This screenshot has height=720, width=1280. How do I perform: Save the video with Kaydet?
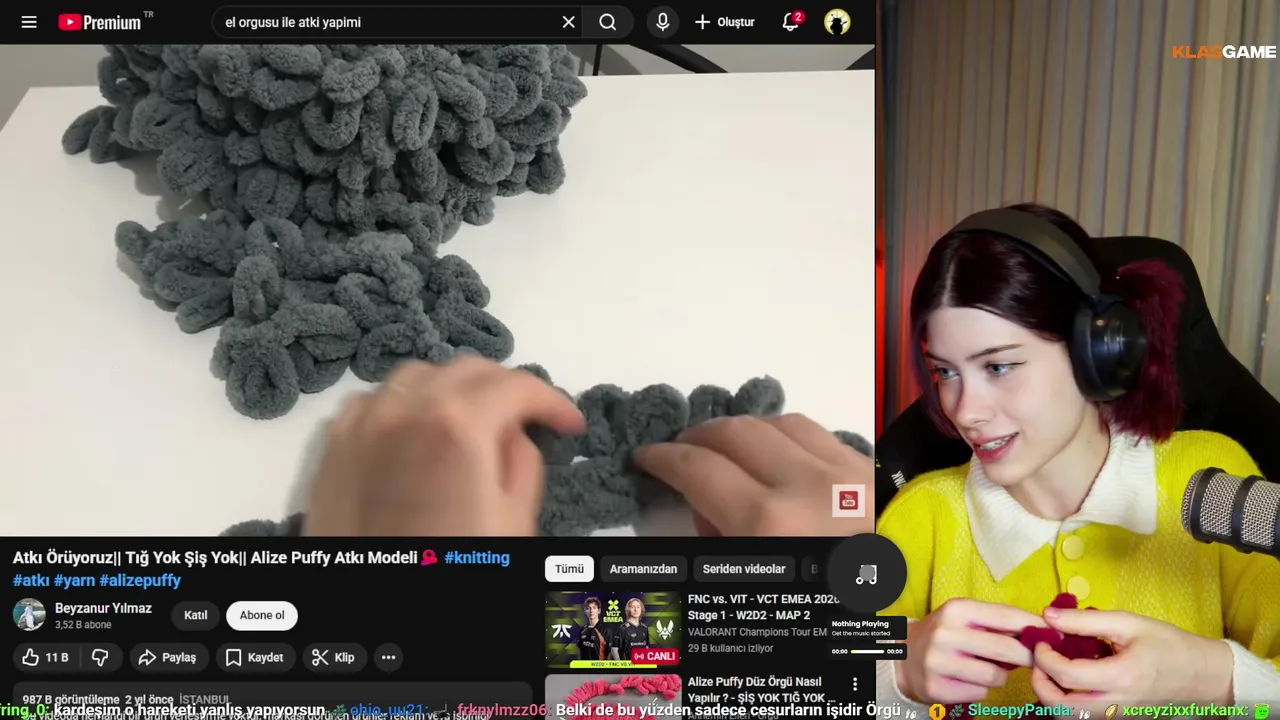(255, 657)
